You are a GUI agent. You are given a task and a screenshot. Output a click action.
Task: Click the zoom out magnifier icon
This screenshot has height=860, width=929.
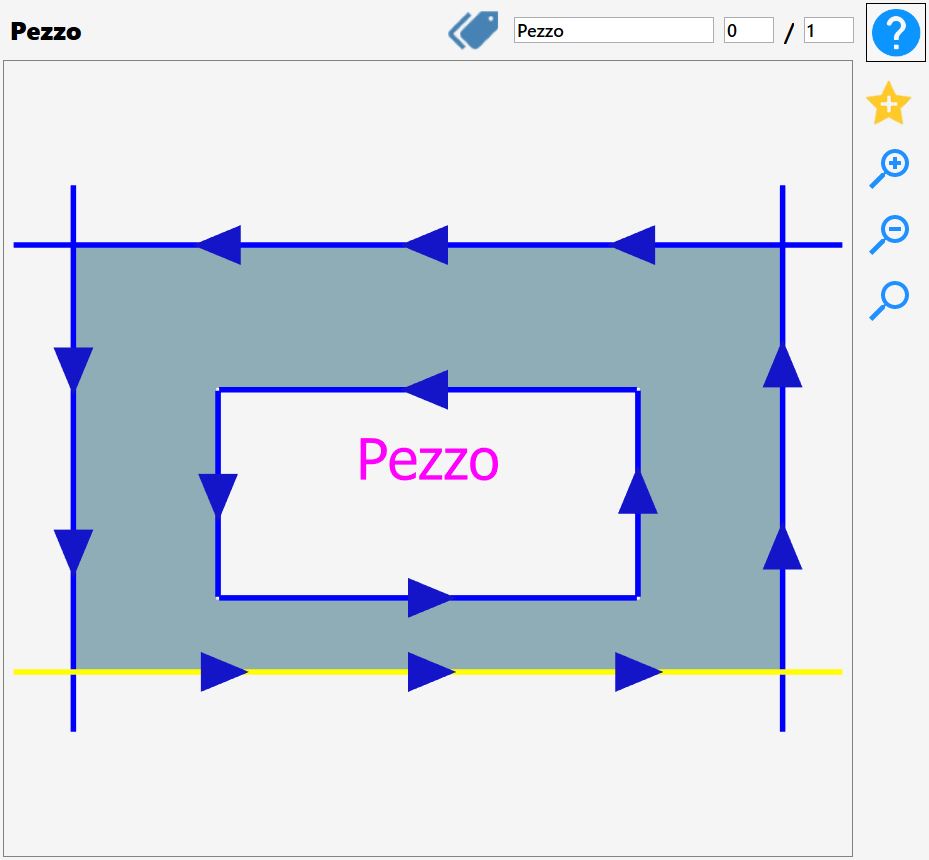pyautogui.click(x=889, y=235)
